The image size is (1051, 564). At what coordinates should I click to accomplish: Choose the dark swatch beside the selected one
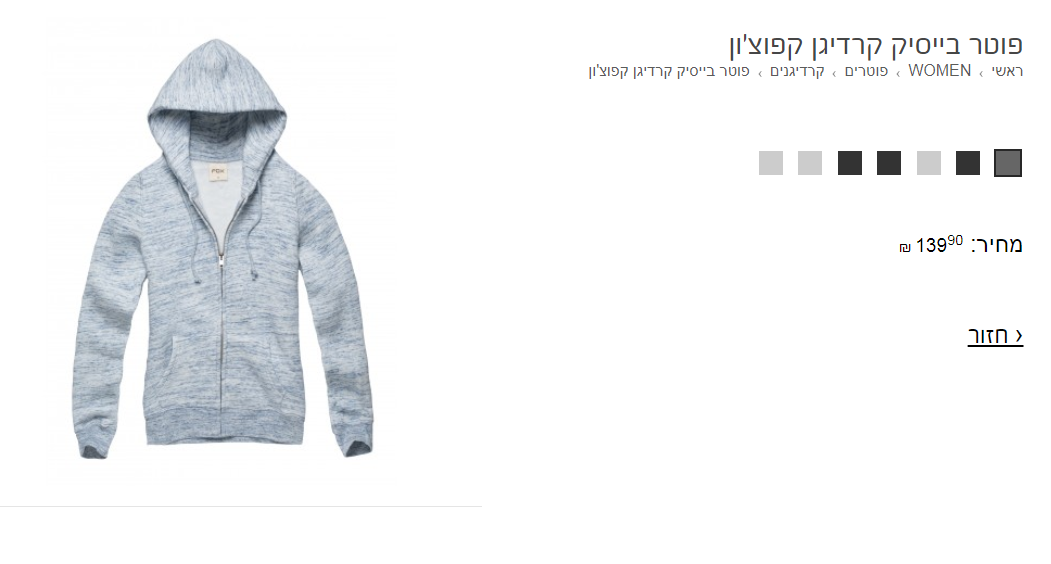[x=968, y=163]
